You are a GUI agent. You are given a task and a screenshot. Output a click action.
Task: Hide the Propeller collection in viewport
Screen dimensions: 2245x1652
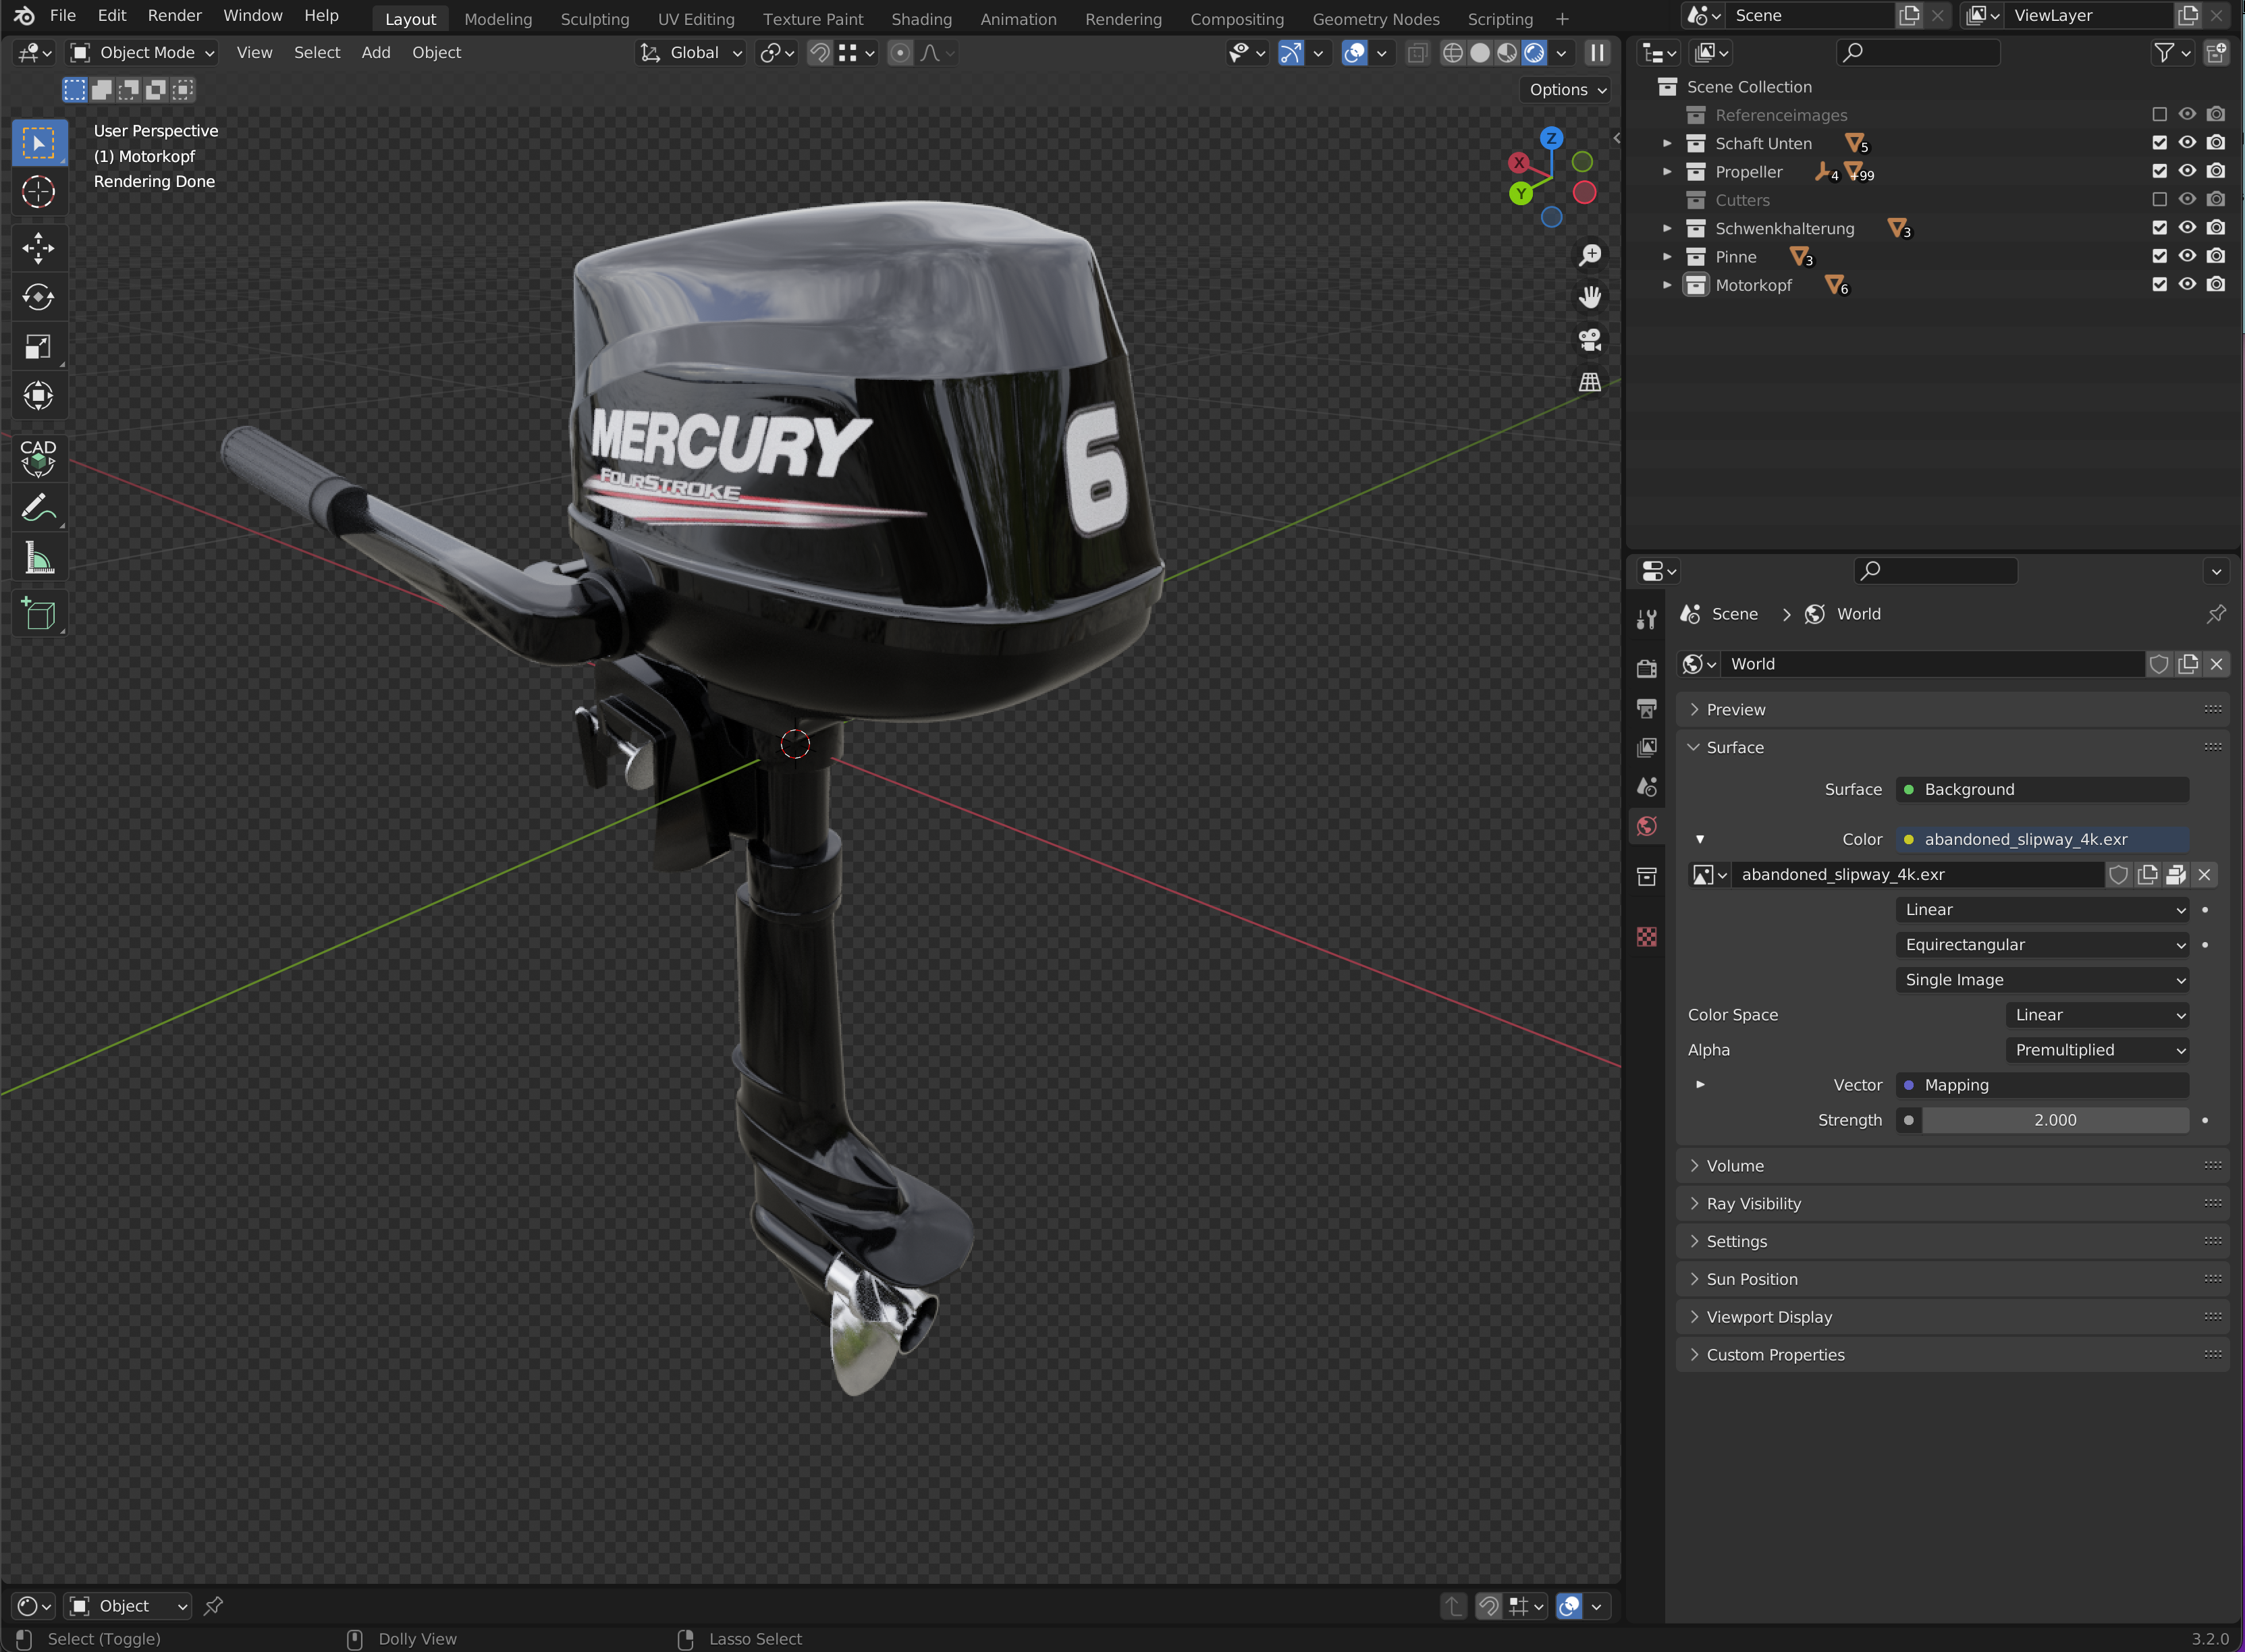[2187, 171]
